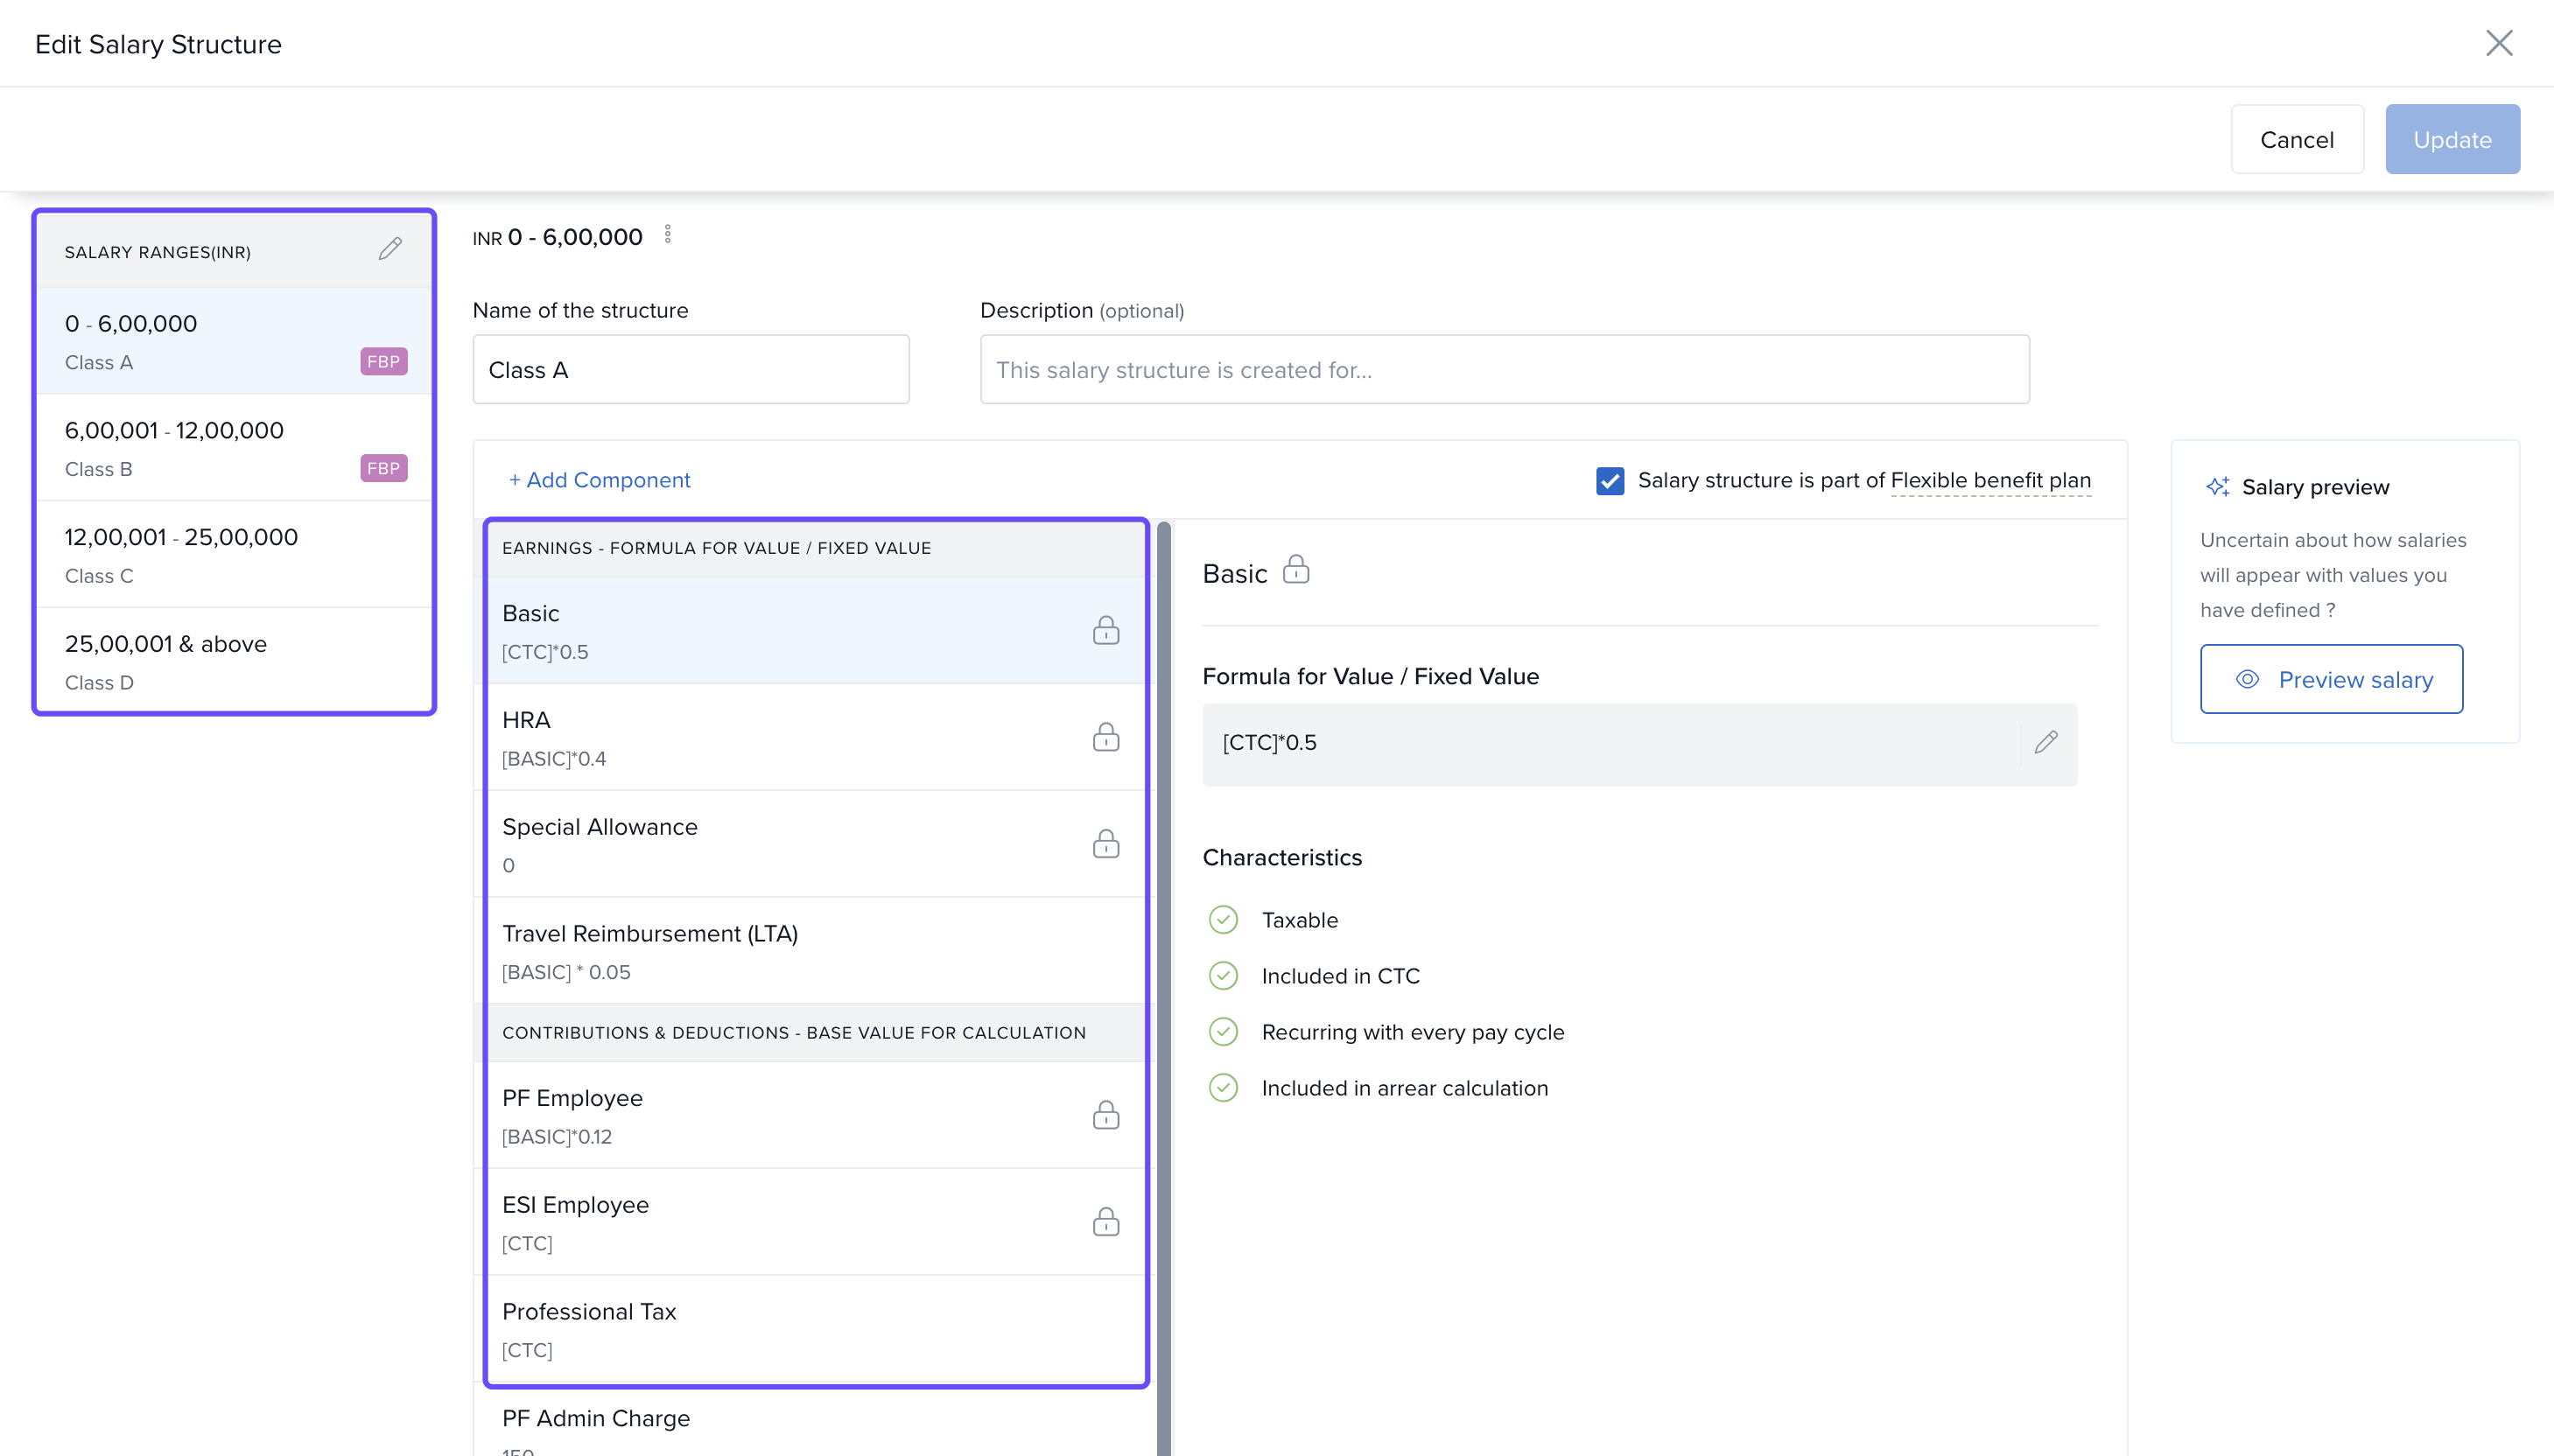Click the lock icon on Special Allowance row
The height and width of the screenshot is (1456, 2554).
coord(1105,844)
